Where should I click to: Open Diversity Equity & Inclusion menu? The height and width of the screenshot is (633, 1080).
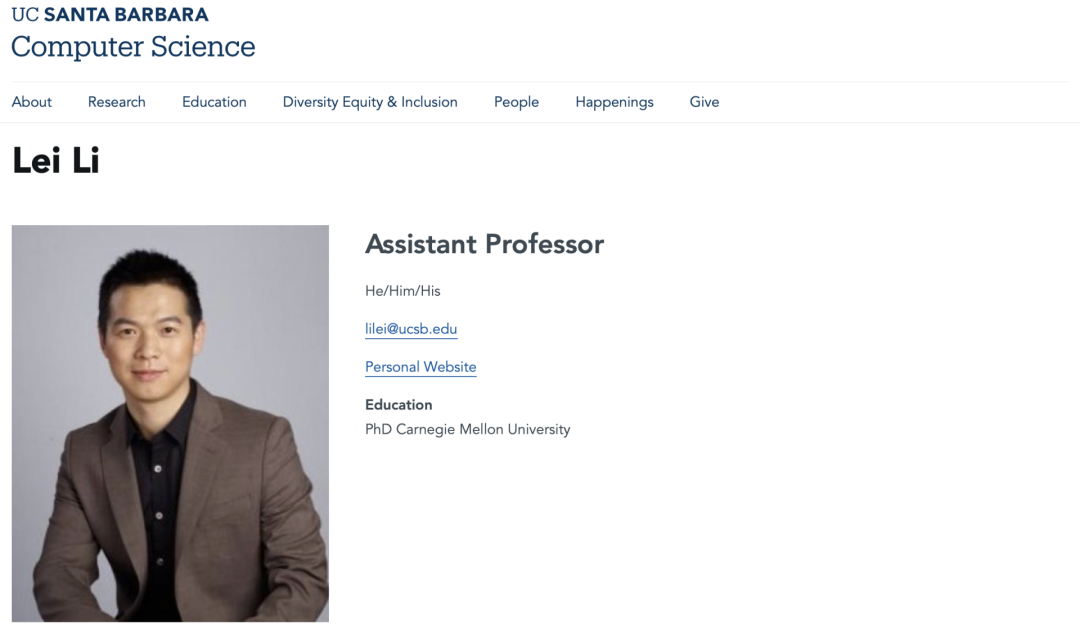(370, 102)
